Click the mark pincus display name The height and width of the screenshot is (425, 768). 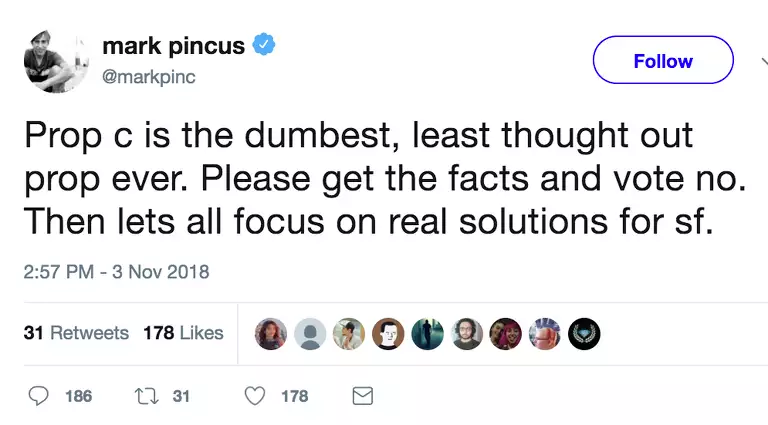(x=174, y=46)
